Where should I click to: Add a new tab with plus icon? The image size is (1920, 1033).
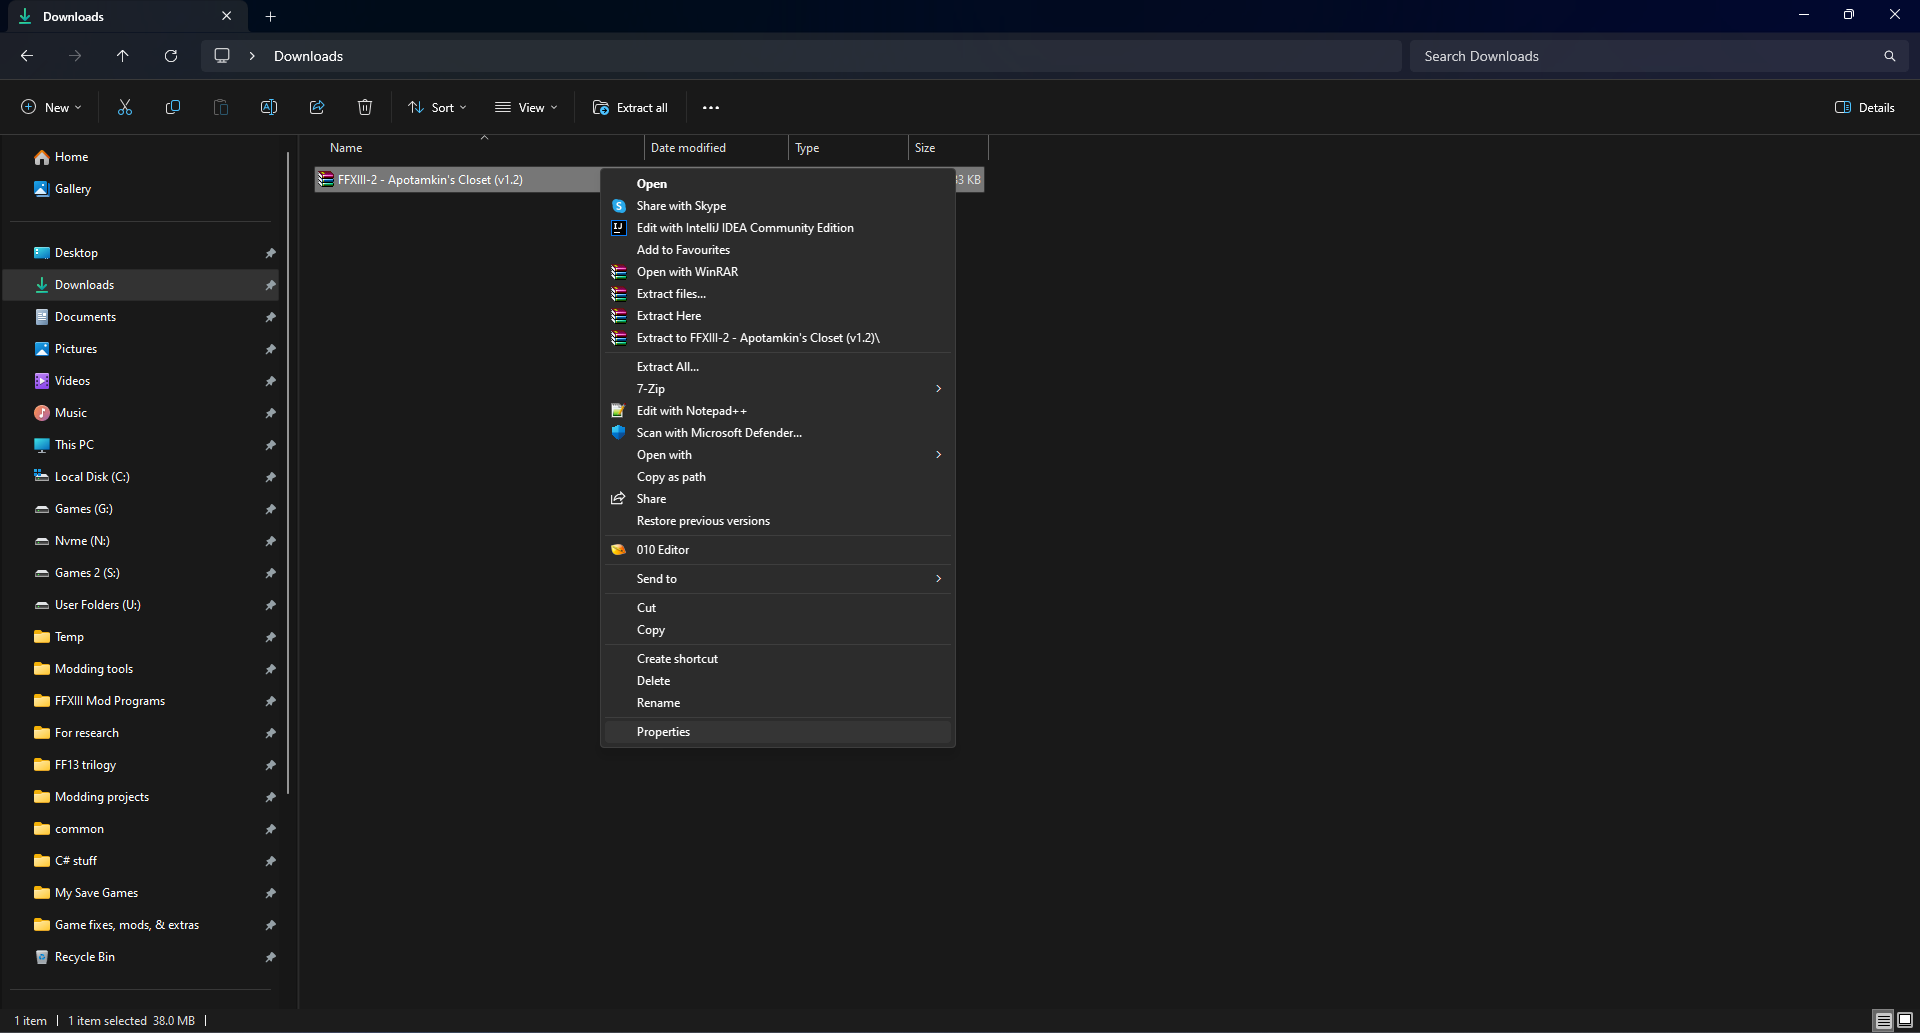(270, 16)
